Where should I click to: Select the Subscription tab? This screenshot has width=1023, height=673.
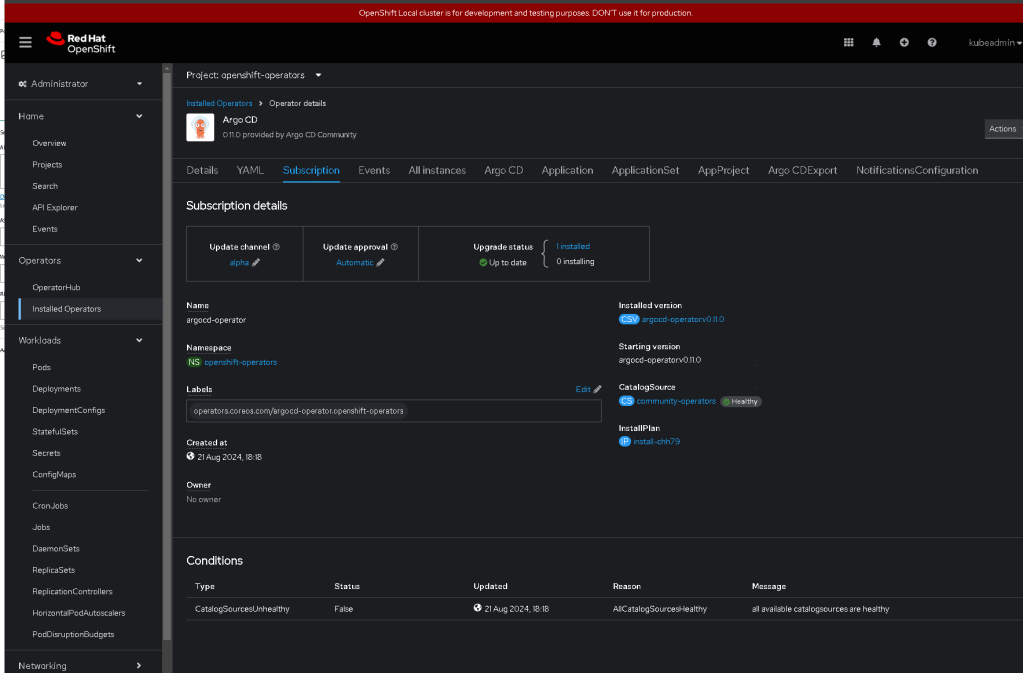tap(311, 170)
